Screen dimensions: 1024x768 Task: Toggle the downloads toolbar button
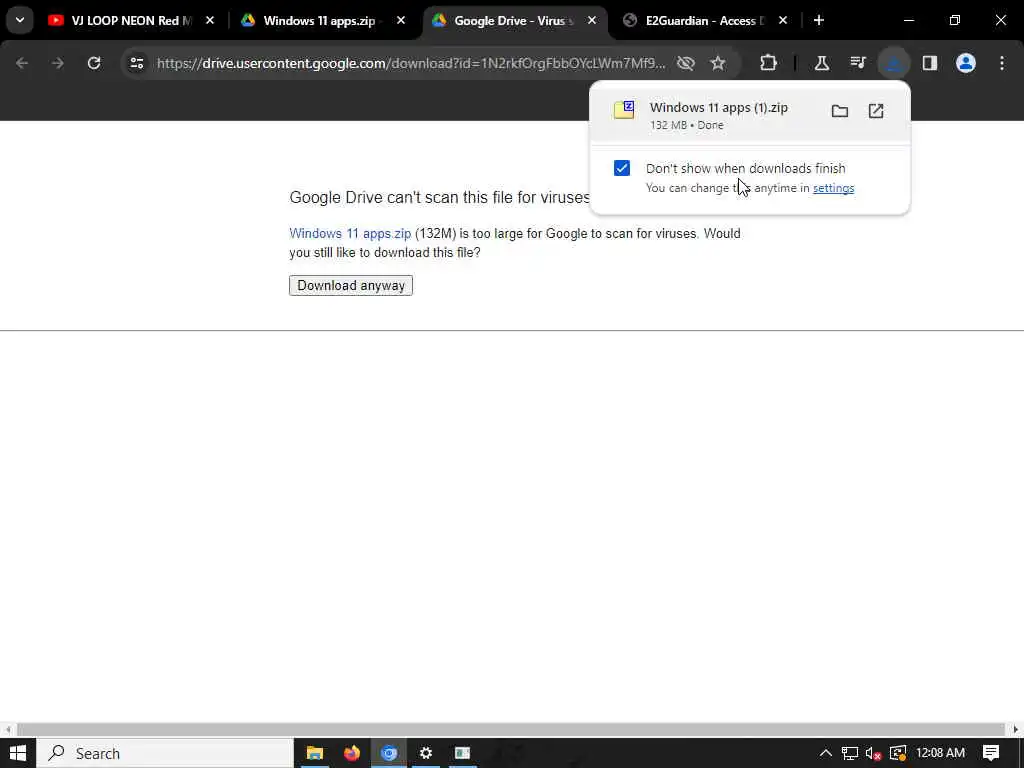coord(893,63)
